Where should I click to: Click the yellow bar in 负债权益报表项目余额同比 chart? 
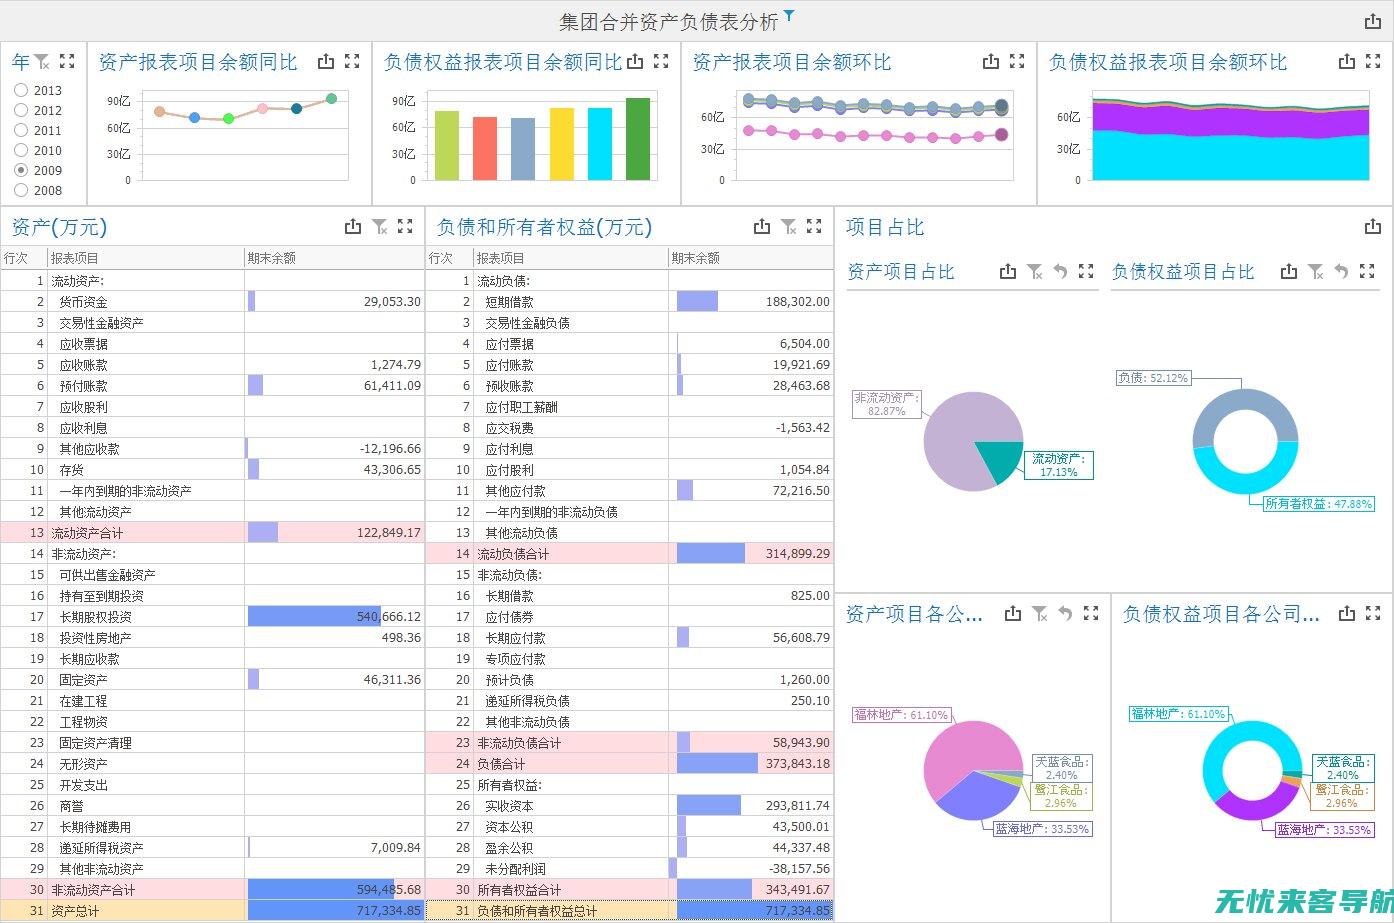coord(562,144)
